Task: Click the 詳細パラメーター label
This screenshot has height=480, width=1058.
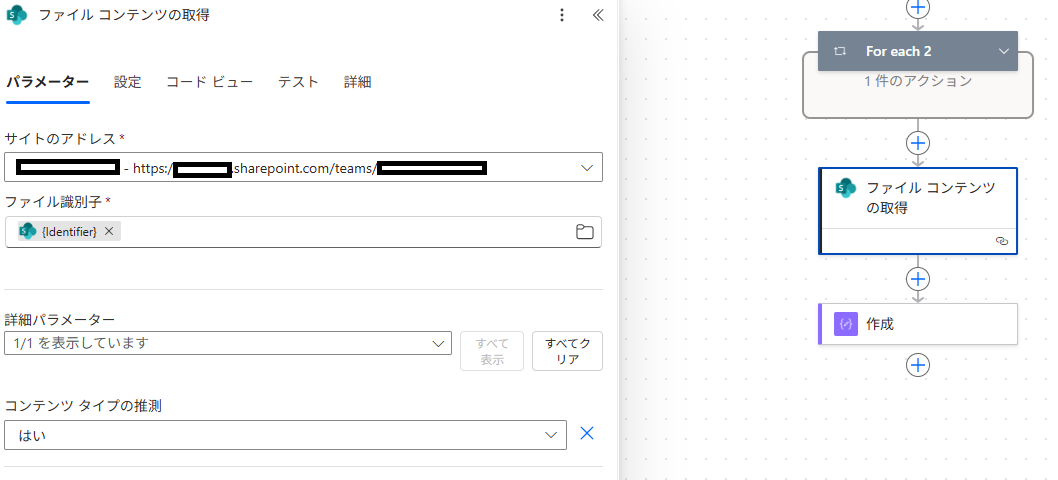Action: click(x=60, y=319)
